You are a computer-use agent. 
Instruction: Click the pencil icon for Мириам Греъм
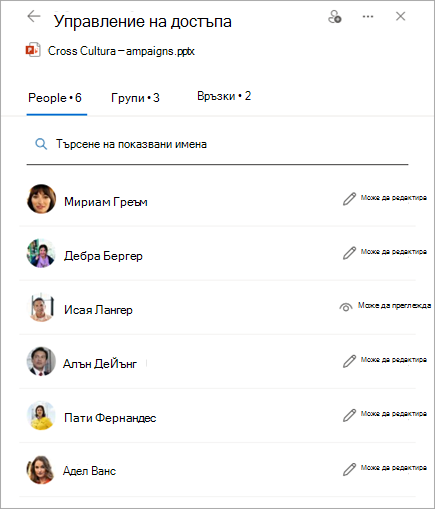tap(349, 199)
